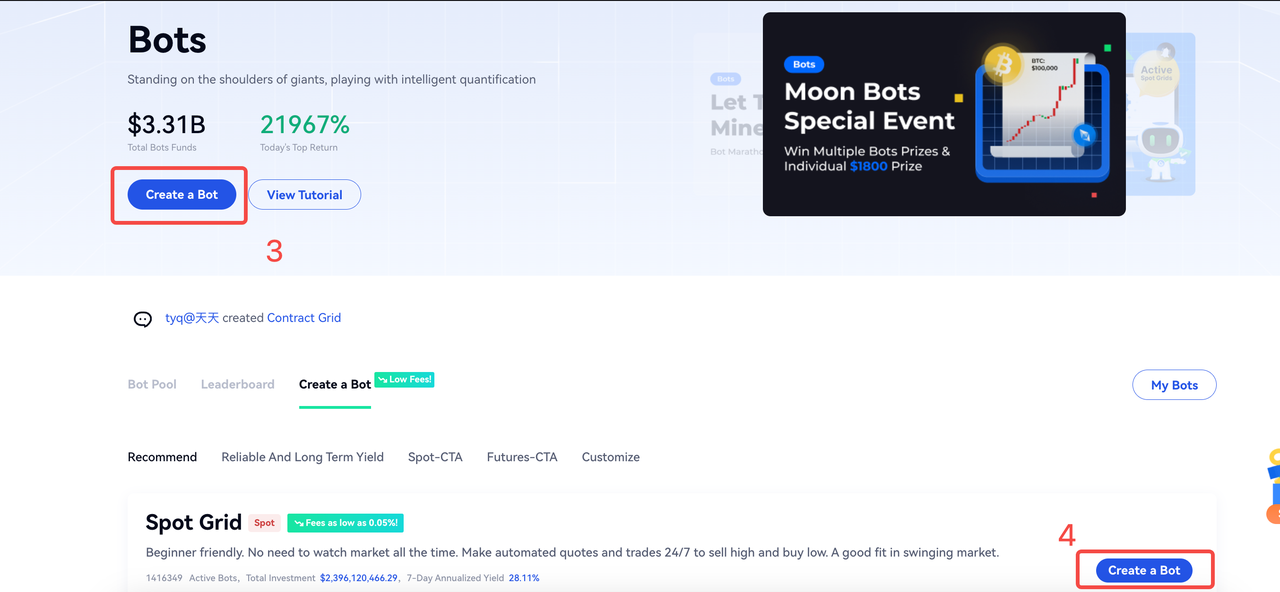Open the Leaderboard tab
Viewport: 1280px width, 592px height.
(x=237, y=385)
